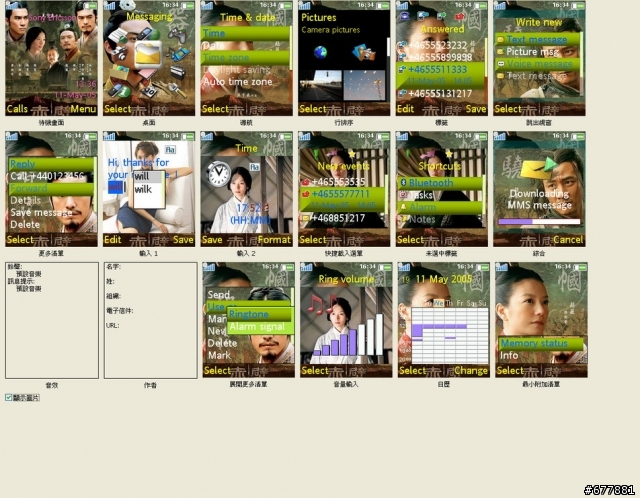Screen dimensions: 640x498
Task: Select 'Time zone' in Time & date list
Action: 245,58
